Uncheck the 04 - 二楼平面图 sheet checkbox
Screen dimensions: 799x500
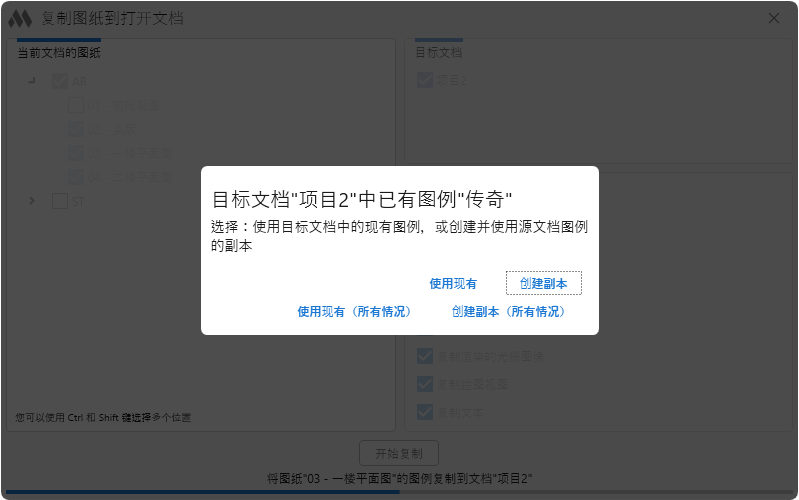click(x=76, y=177)
